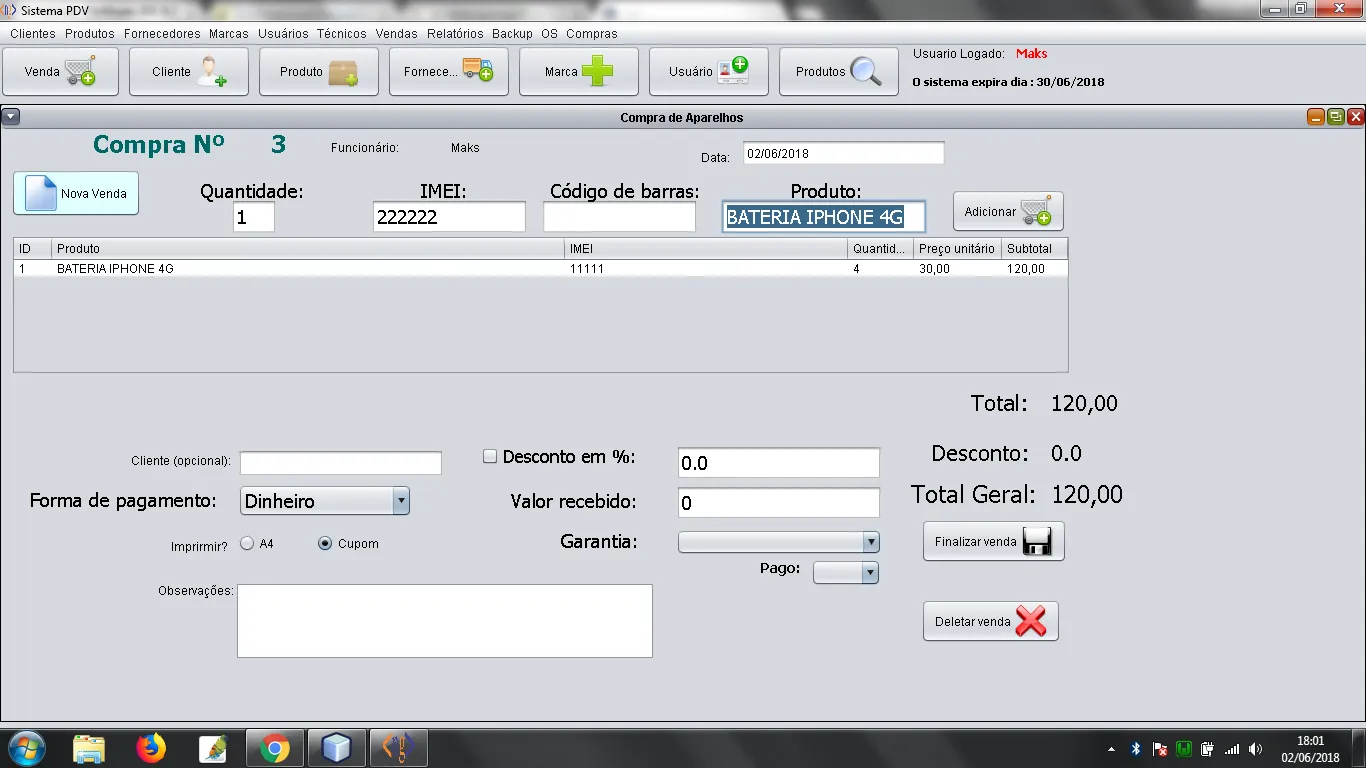Open the Técnicos menu
This screenshot has width=1366, height=768.
pyautogui.click(x=342, y=33)
